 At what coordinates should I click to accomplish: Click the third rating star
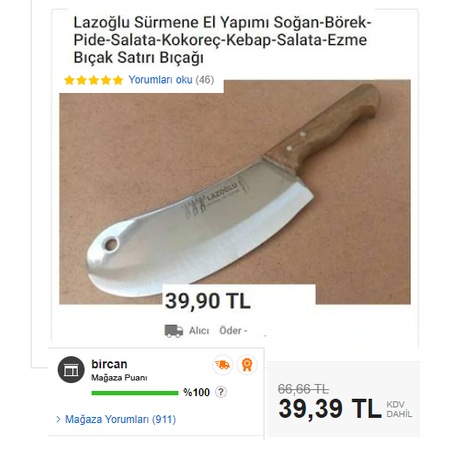coord(94,80)
